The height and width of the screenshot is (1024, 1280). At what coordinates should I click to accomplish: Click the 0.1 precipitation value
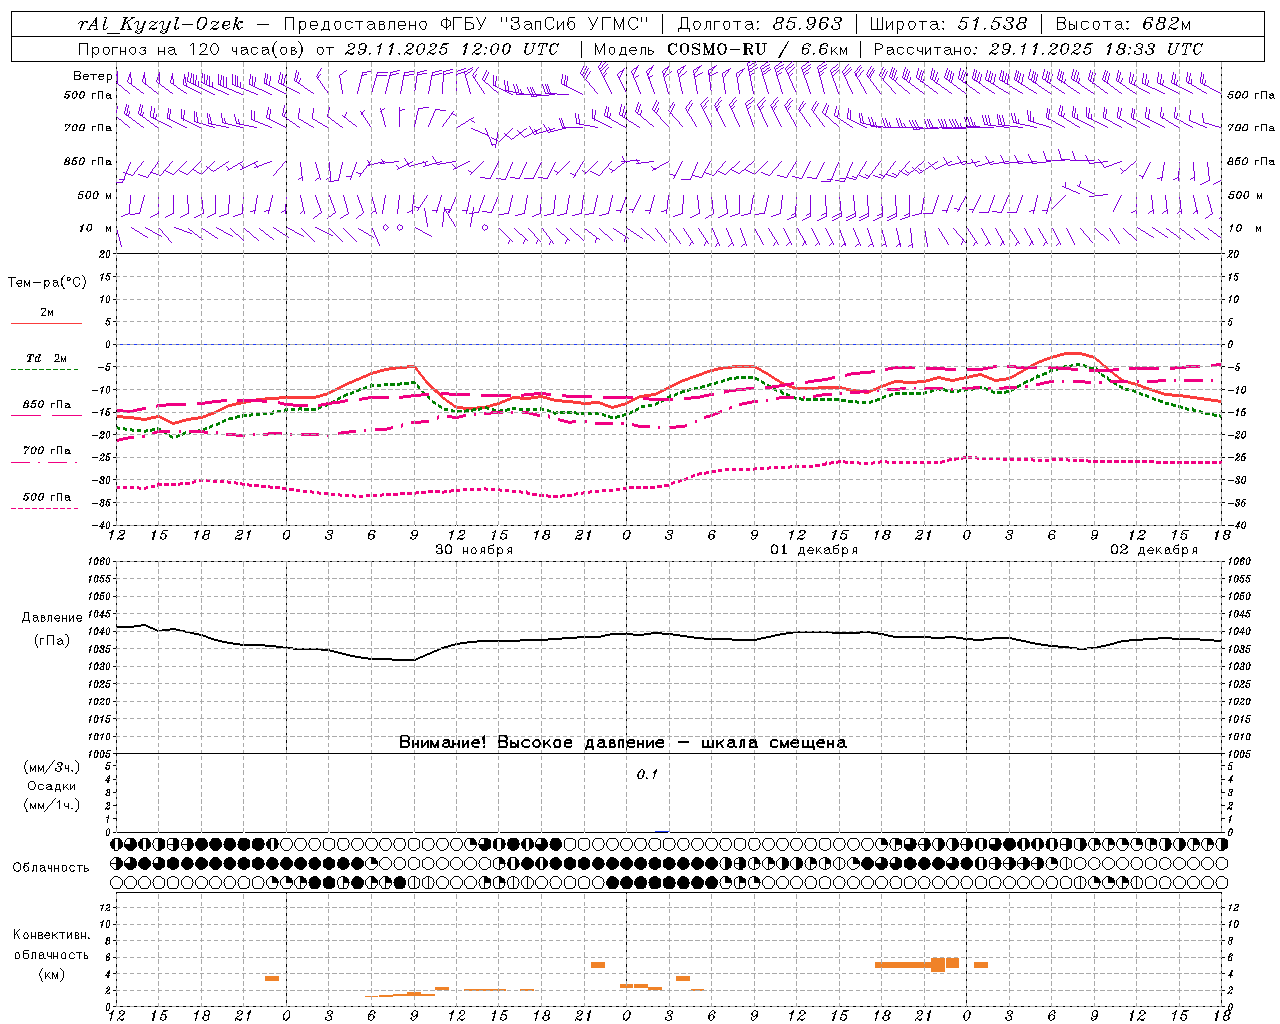point(648,775)
